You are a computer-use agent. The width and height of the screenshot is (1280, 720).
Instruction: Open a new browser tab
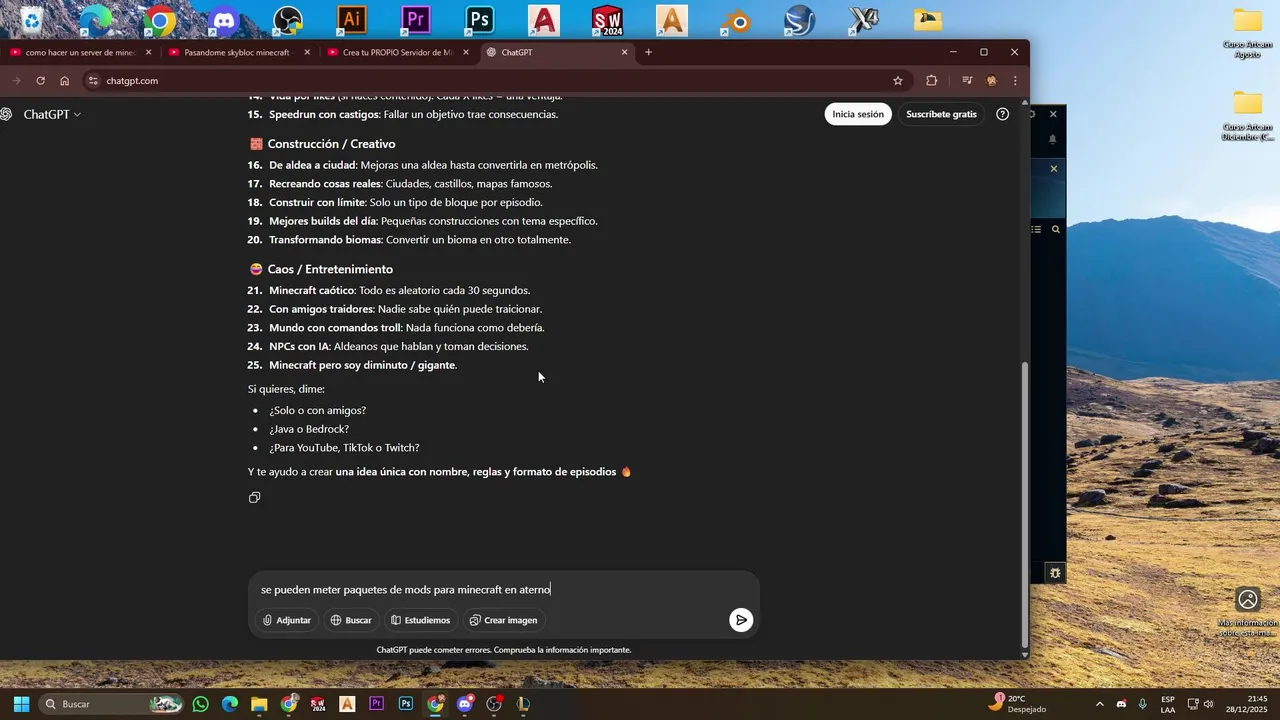[x=648, y=52]
